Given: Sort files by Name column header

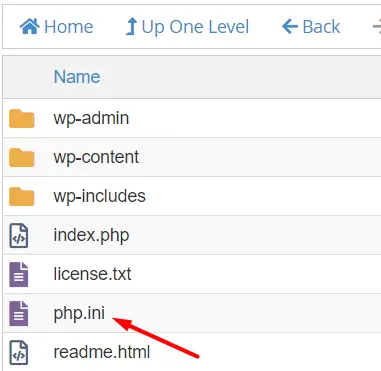Looking at the screenshot, I should (77, 77).
